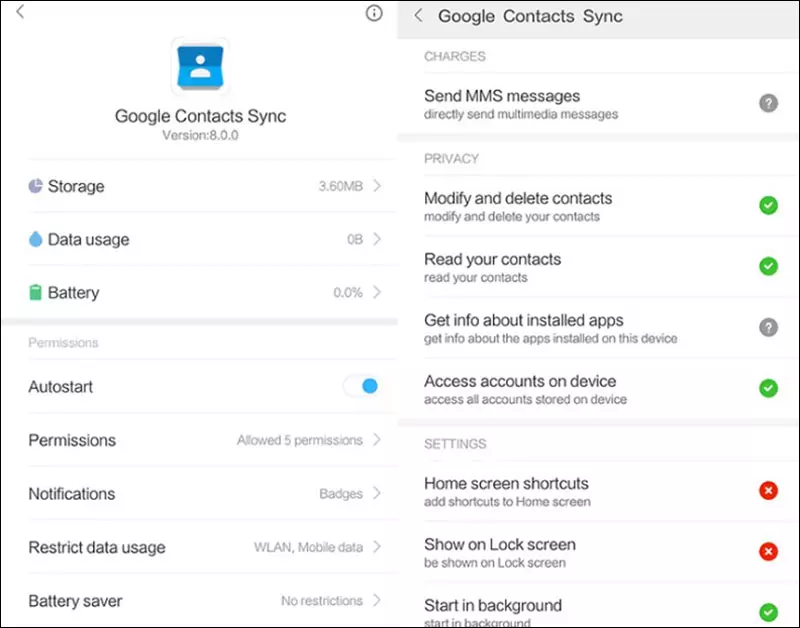This screenshot has width=800, height=628.
Task: Tap the WLAN, Mobile data value
Action: point(308,547)
